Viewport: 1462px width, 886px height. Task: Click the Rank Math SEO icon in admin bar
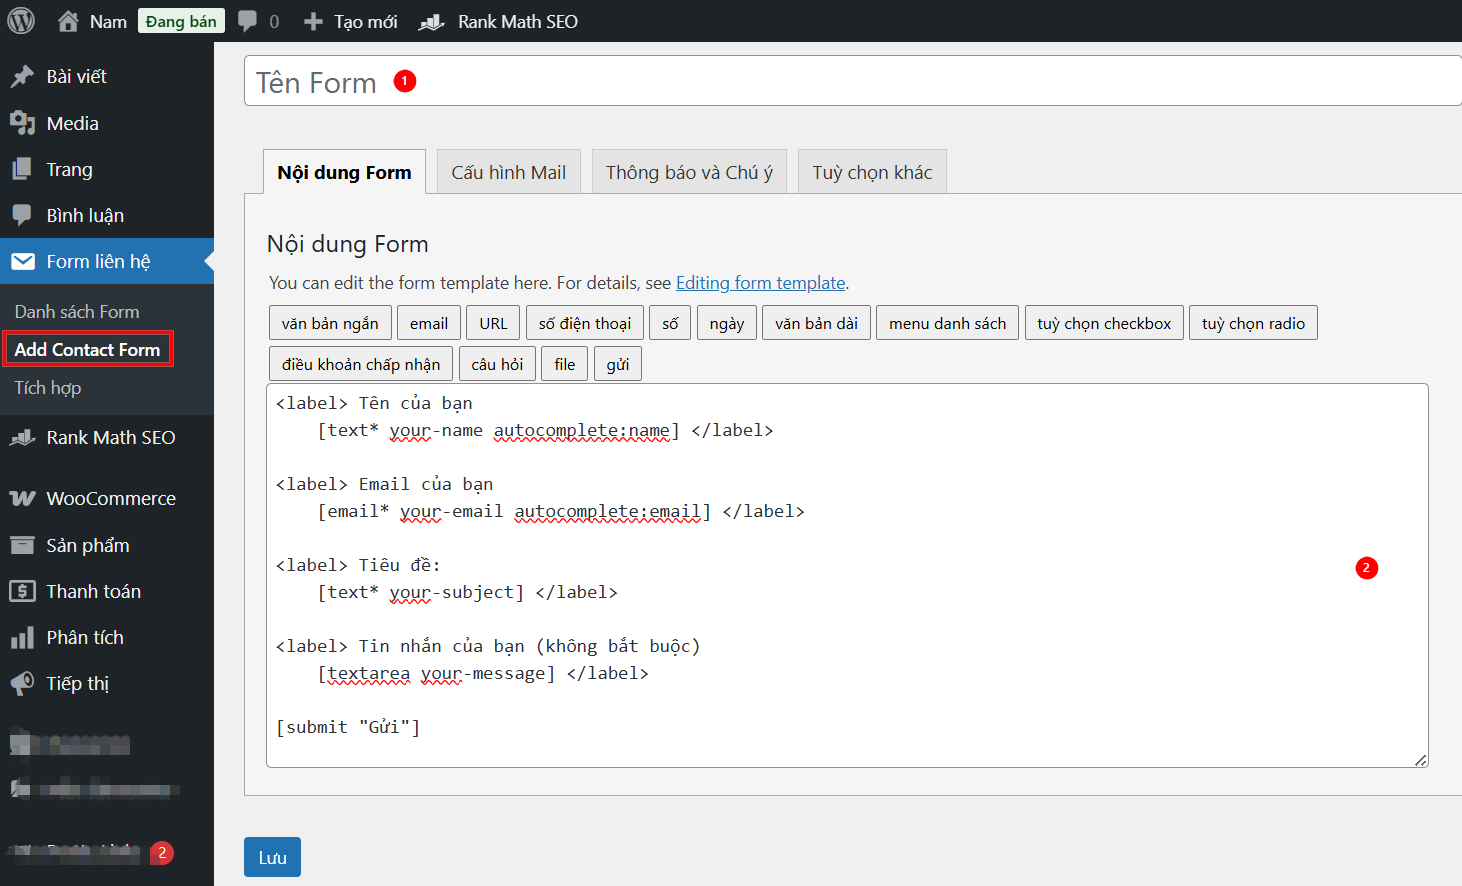coord(432,21)
